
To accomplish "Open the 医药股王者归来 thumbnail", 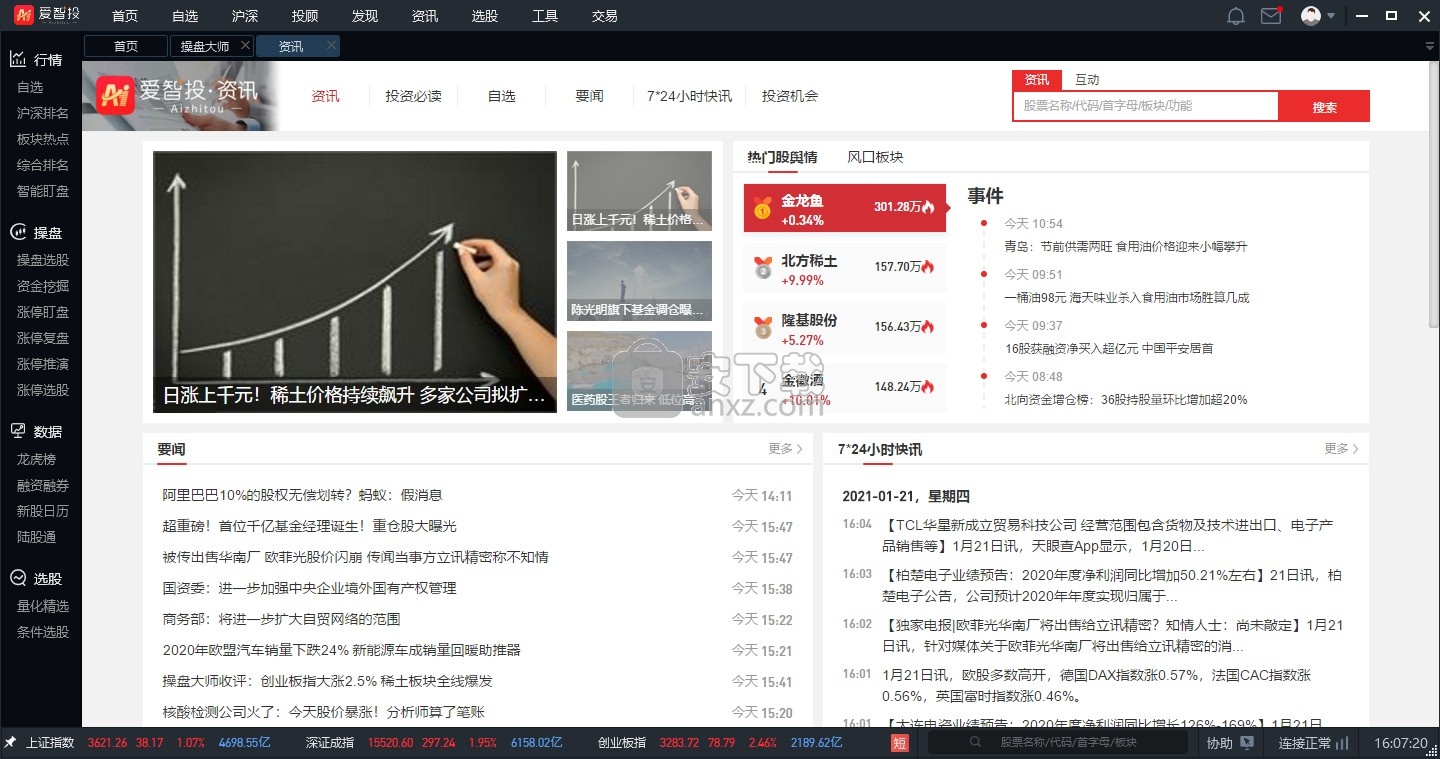I will click(639, 371).
